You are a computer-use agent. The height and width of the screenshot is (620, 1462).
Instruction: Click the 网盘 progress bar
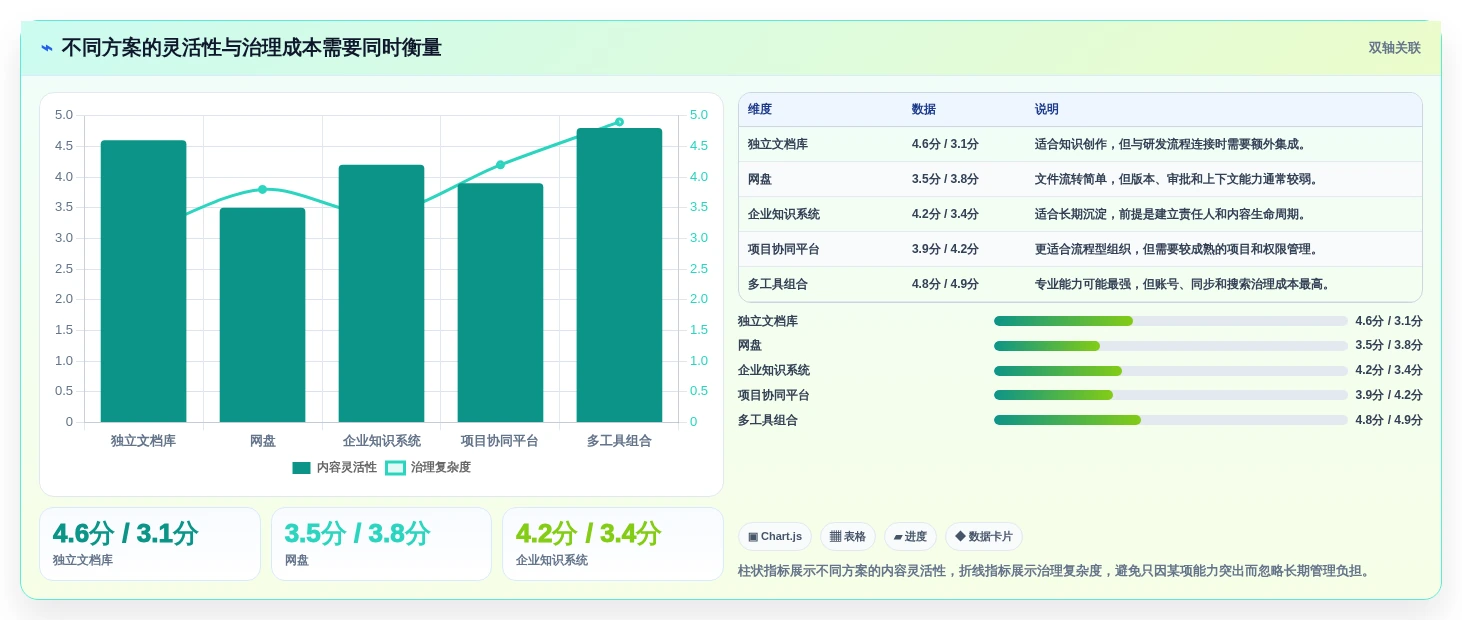[x=1171, y=346]
